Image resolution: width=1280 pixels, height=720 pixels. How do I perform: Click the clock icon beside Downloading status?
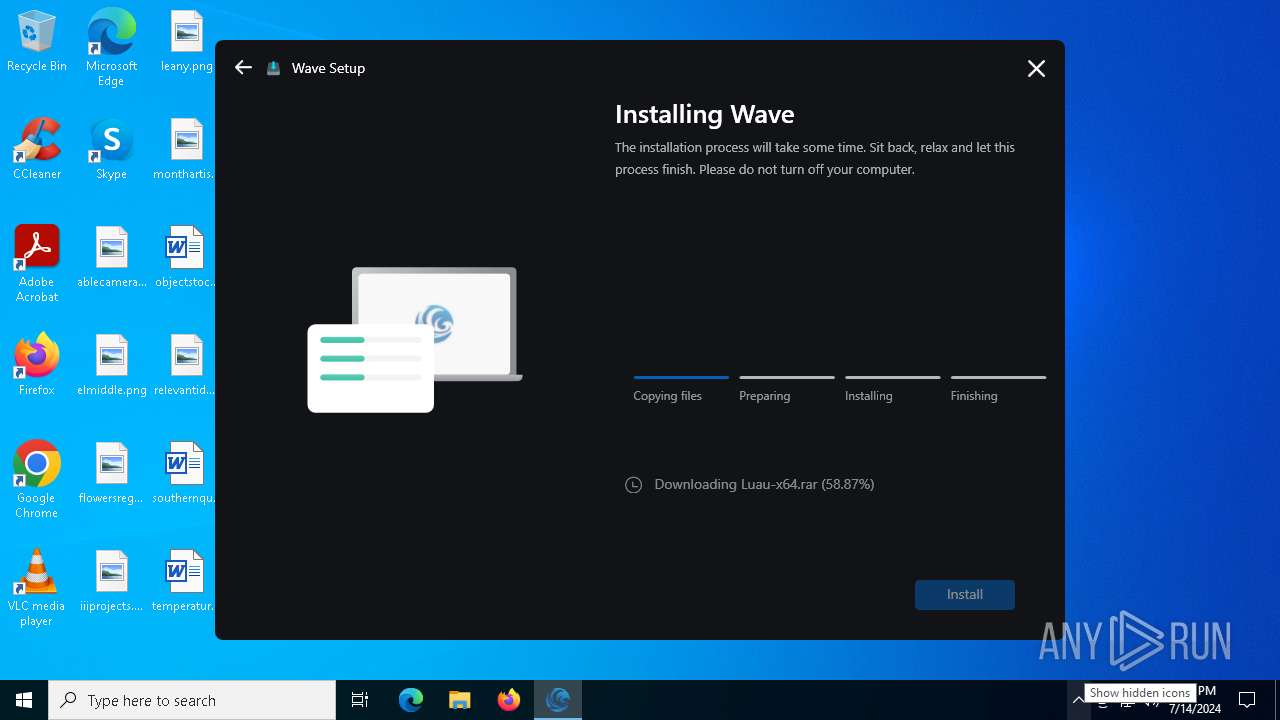click(x=633, y=485)
